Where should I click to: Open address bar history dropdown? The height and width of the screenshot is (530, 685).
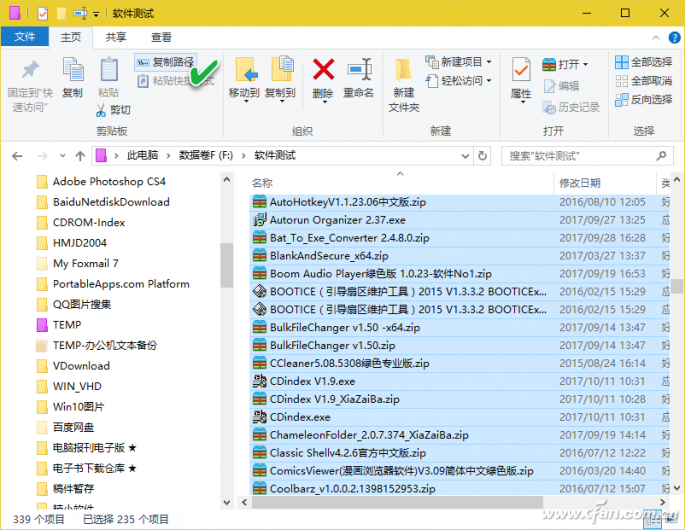pyautogui.click(x=465, y=156)
